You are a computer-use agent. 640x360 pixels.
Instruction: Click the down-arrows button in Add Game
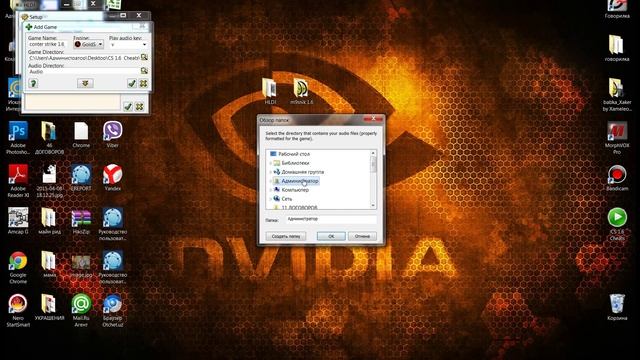pos(85,83)
